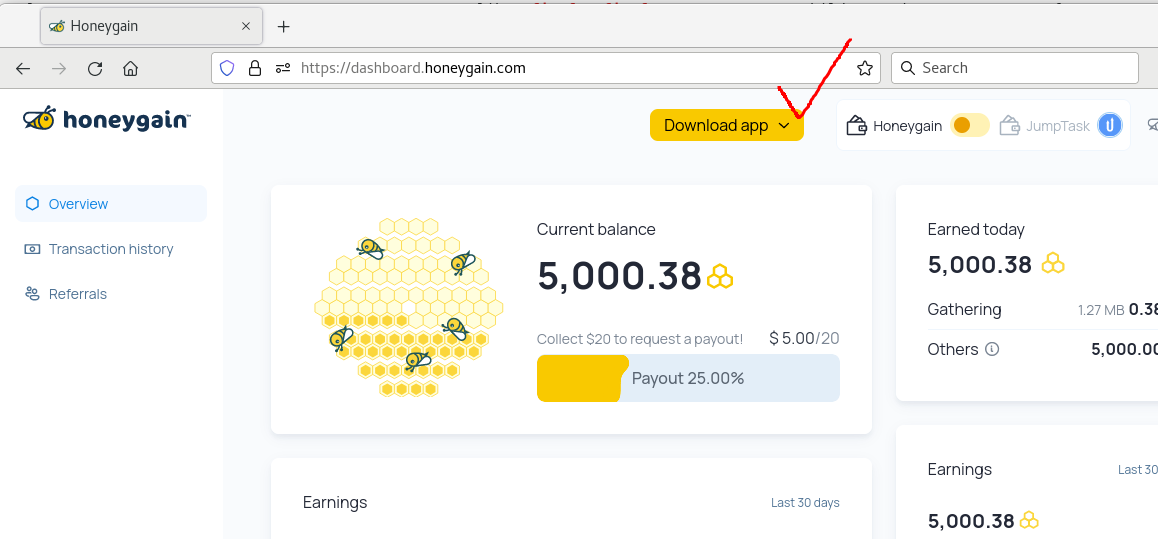Click honeycomb icon beside Earned today amount

click(x=1053, y=264)
